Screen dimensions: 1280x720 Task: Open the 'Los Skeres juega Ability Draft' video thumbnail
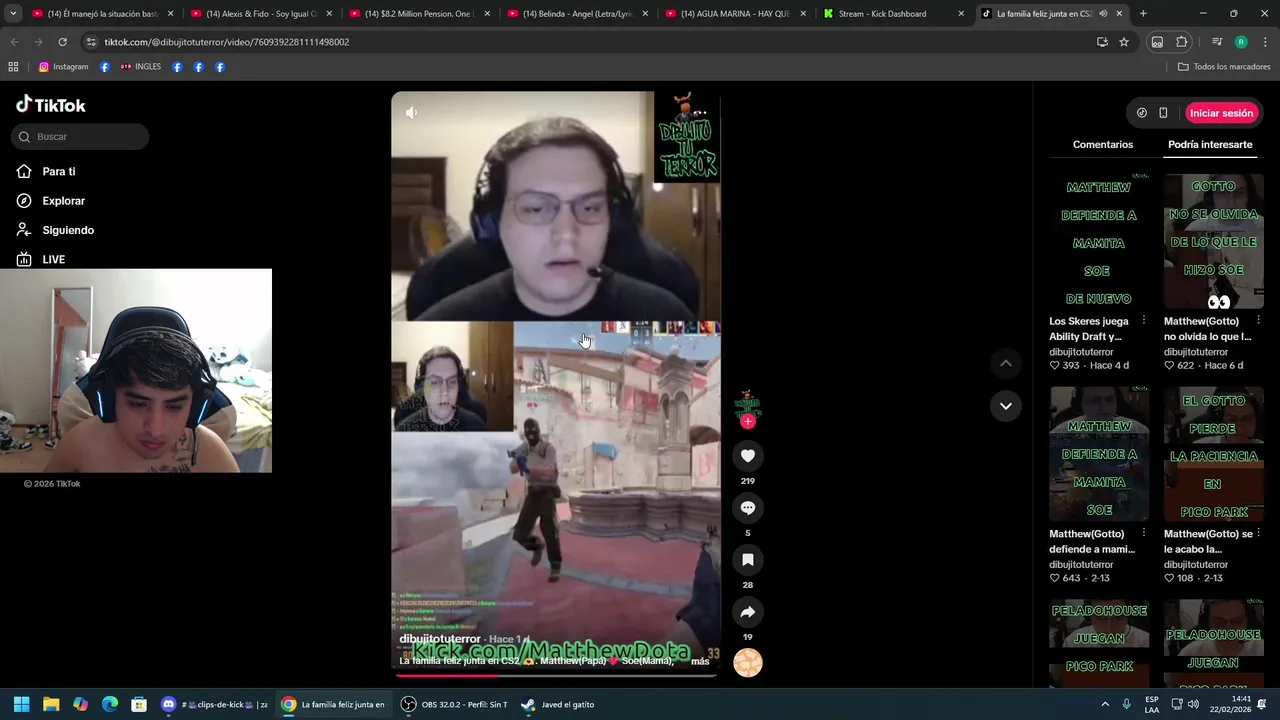1099,242
